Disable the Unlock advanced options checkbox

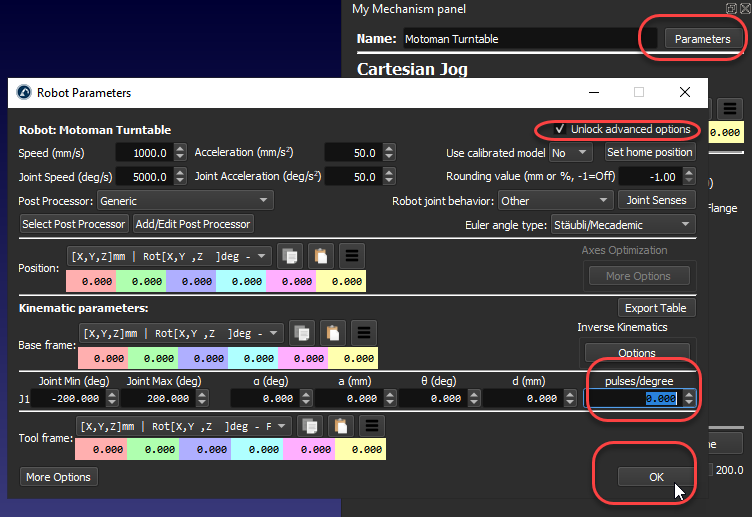click(x=560, y=130)
